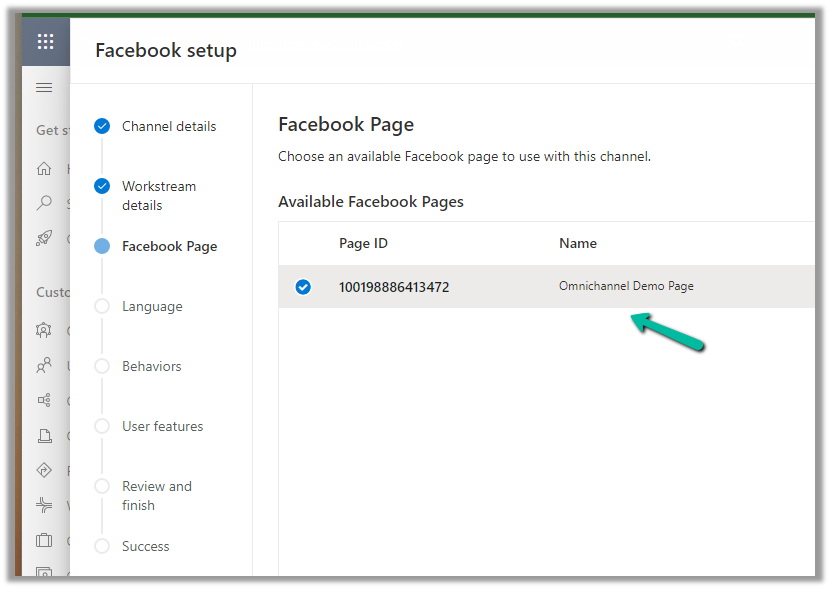830x589 pixels.
Task: Jump to the Behaviors step
Action: pos(152,367)
